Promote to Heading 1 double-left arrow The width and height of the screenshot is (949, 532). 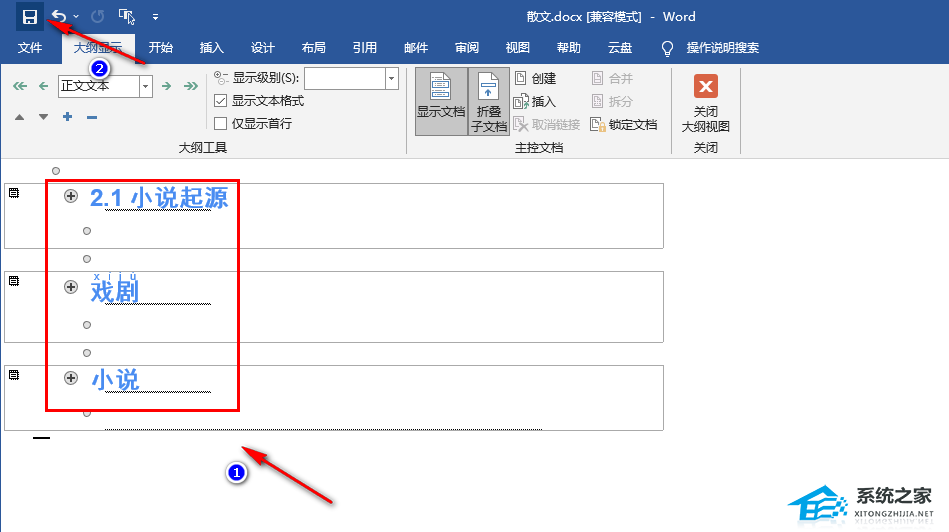pos(20,86)
